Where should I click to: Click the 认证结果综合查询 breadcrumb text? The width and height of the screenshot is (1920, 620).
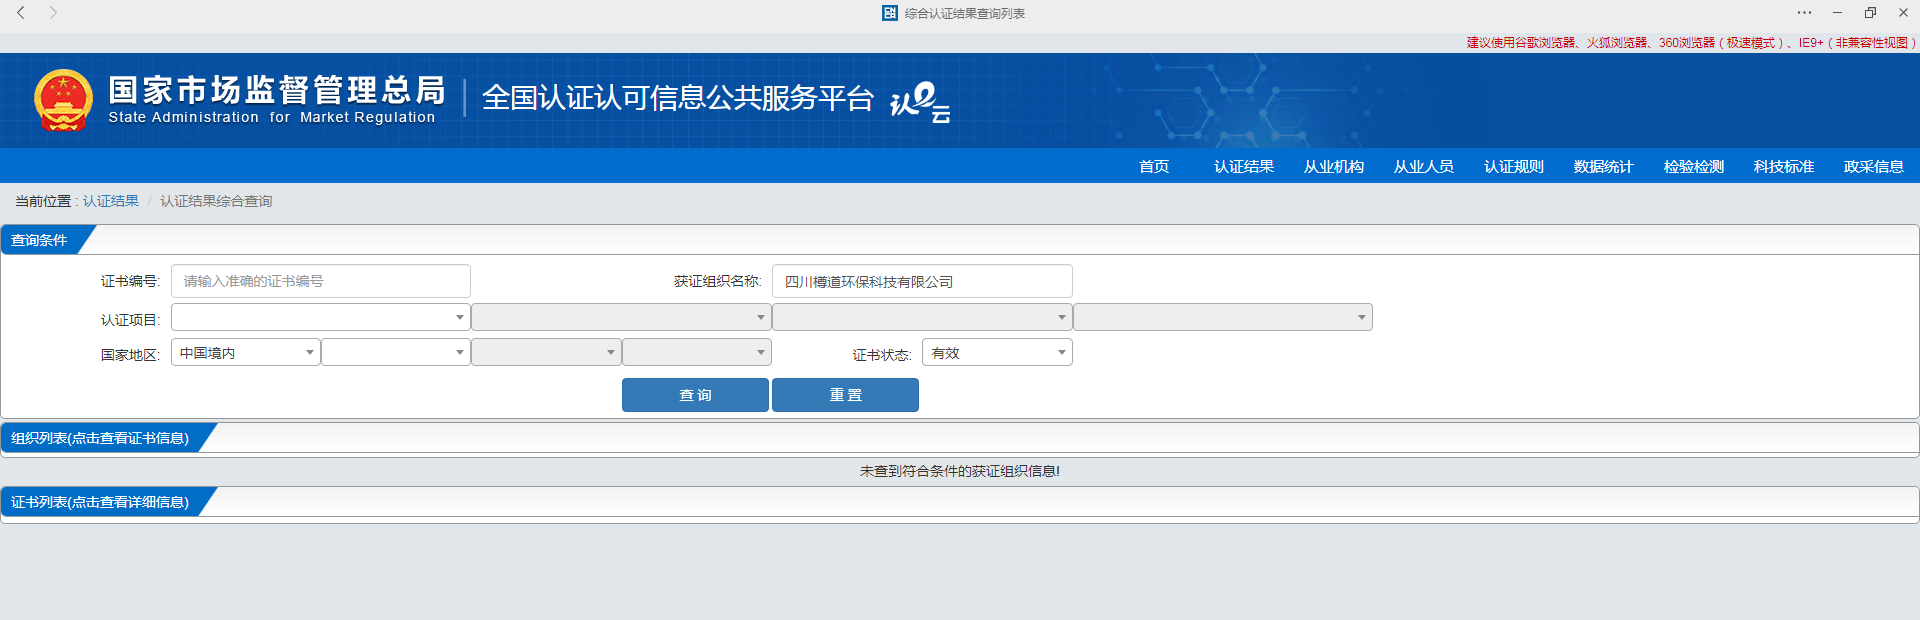[x=216, y=201]
